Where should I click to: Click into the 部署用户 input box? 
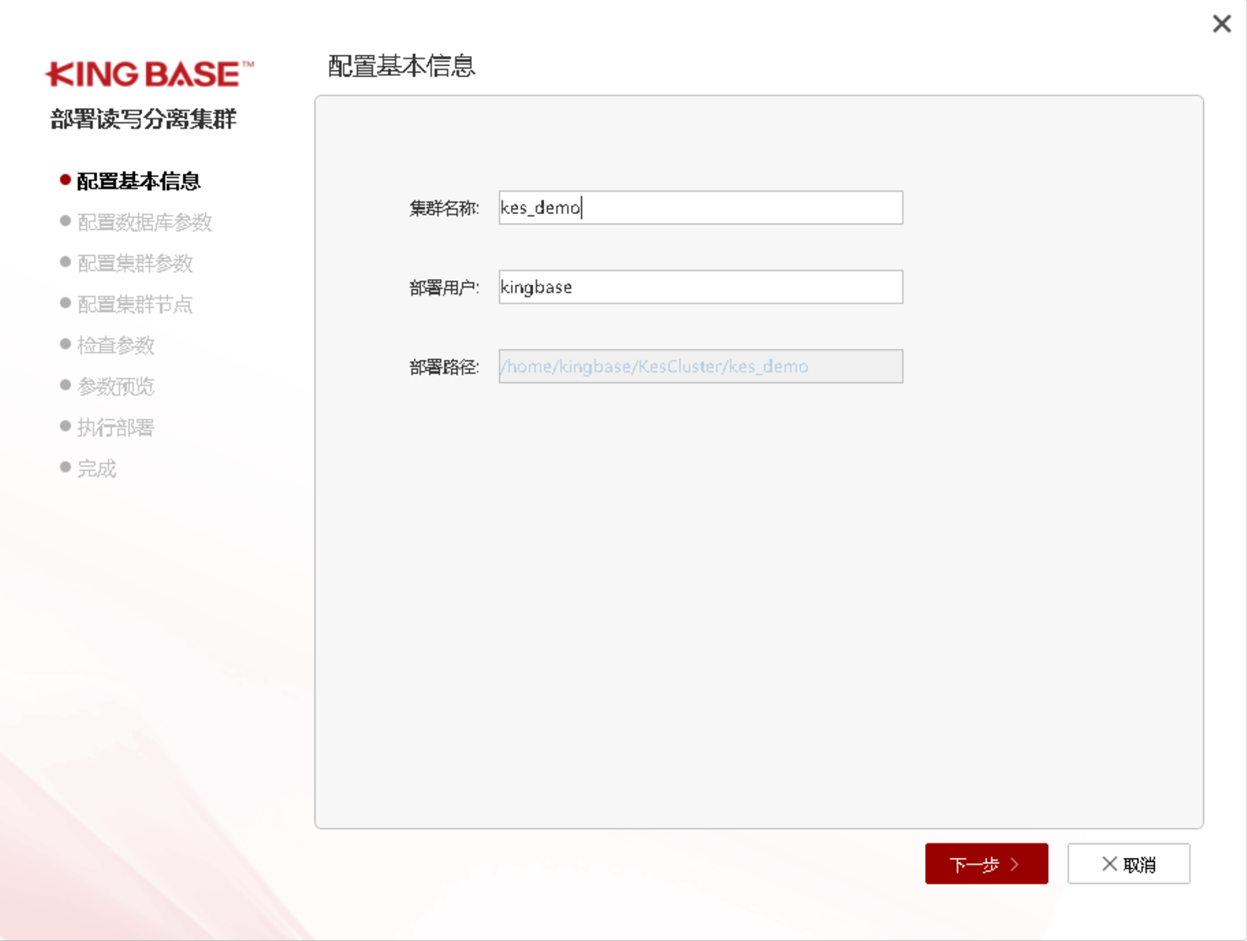point(700,287)
